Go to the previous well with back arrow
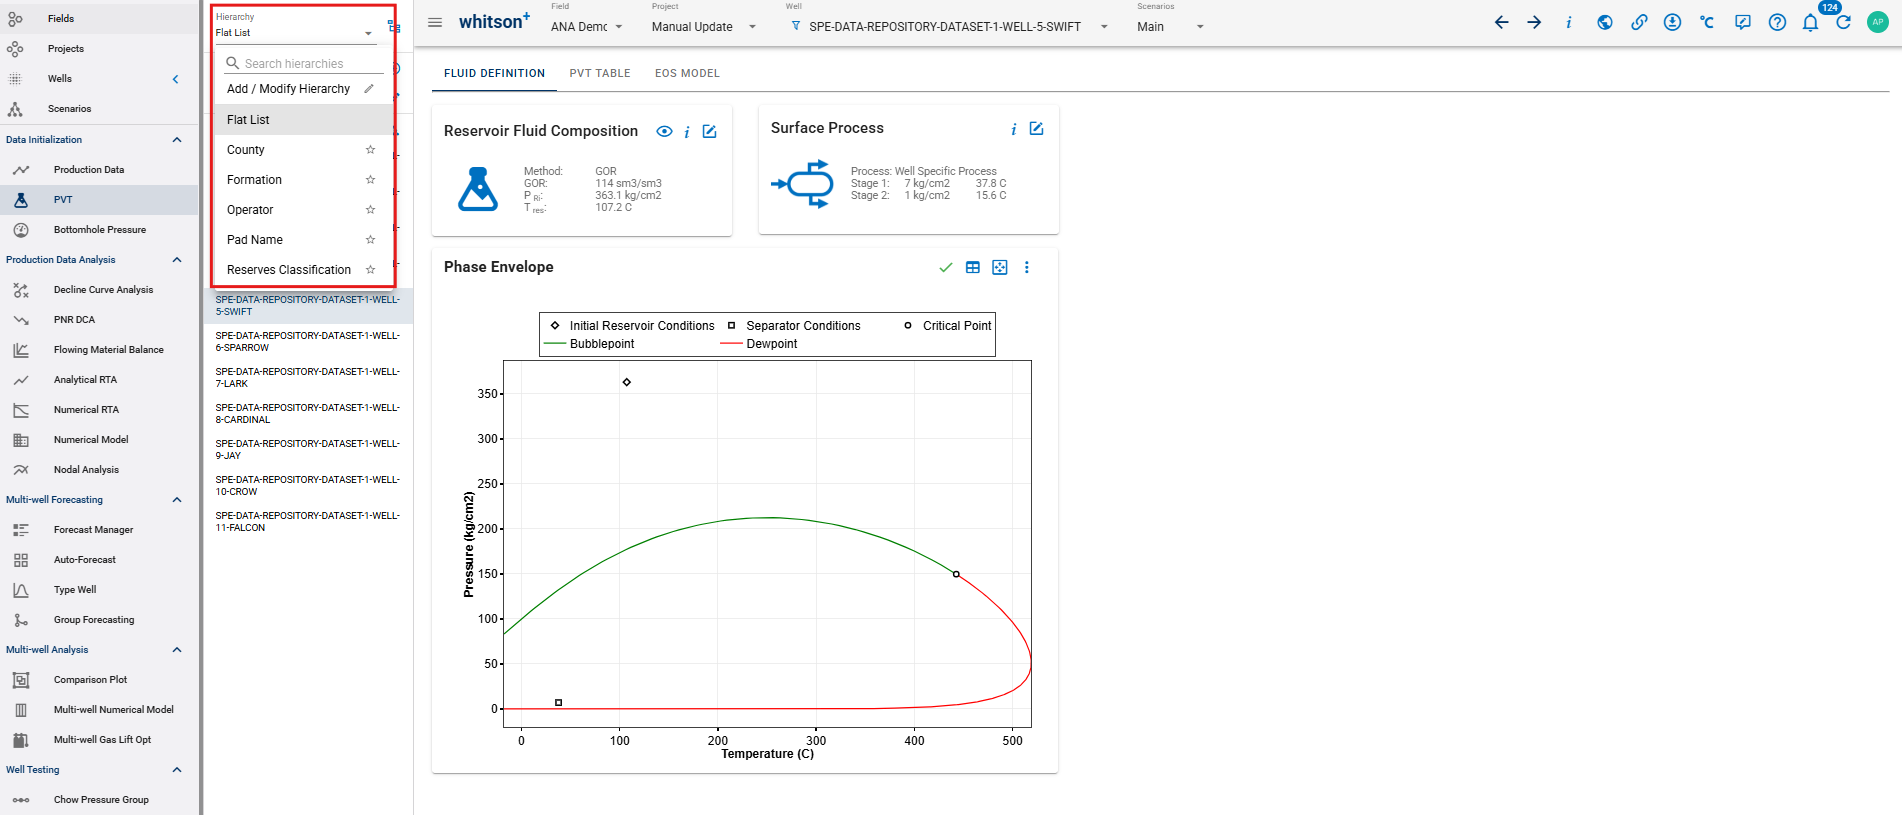 coord(1501,23)
